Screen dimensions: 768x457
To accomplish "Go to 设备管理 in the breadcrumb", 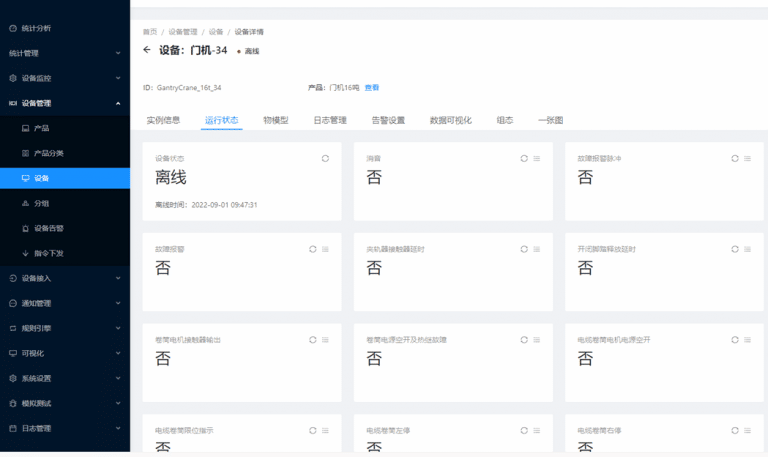I will point(183,32).
